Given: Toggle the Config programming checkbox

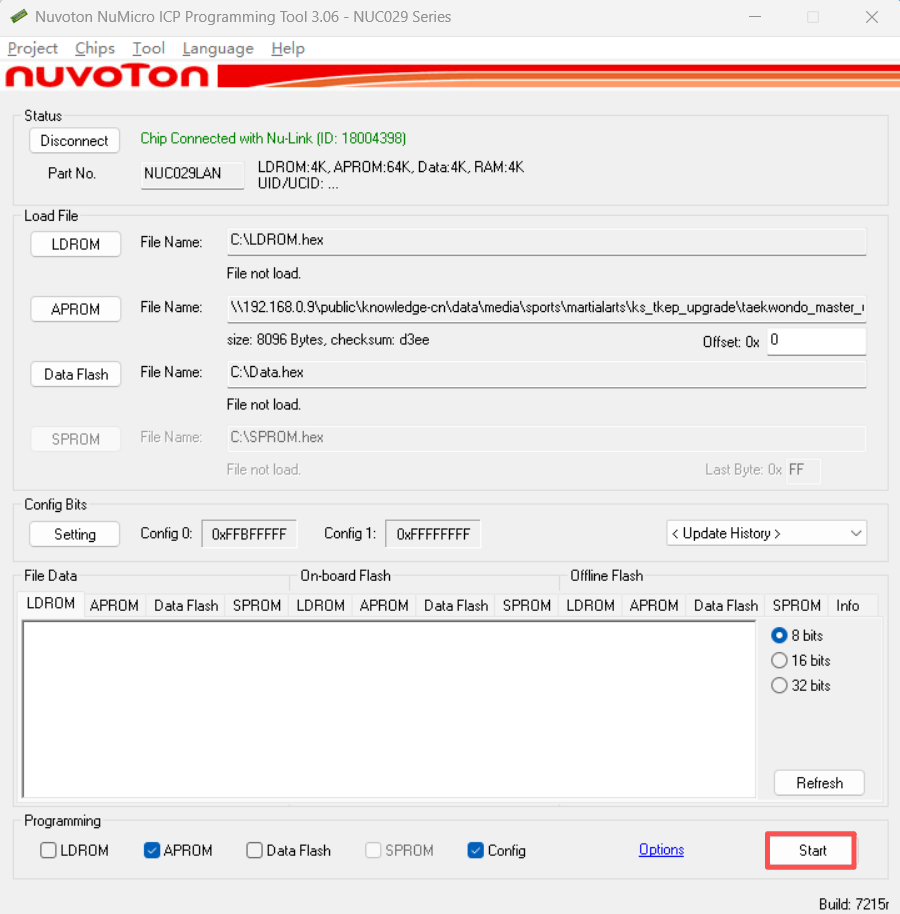Looking at the screenshot, I should tap(476, 851).
